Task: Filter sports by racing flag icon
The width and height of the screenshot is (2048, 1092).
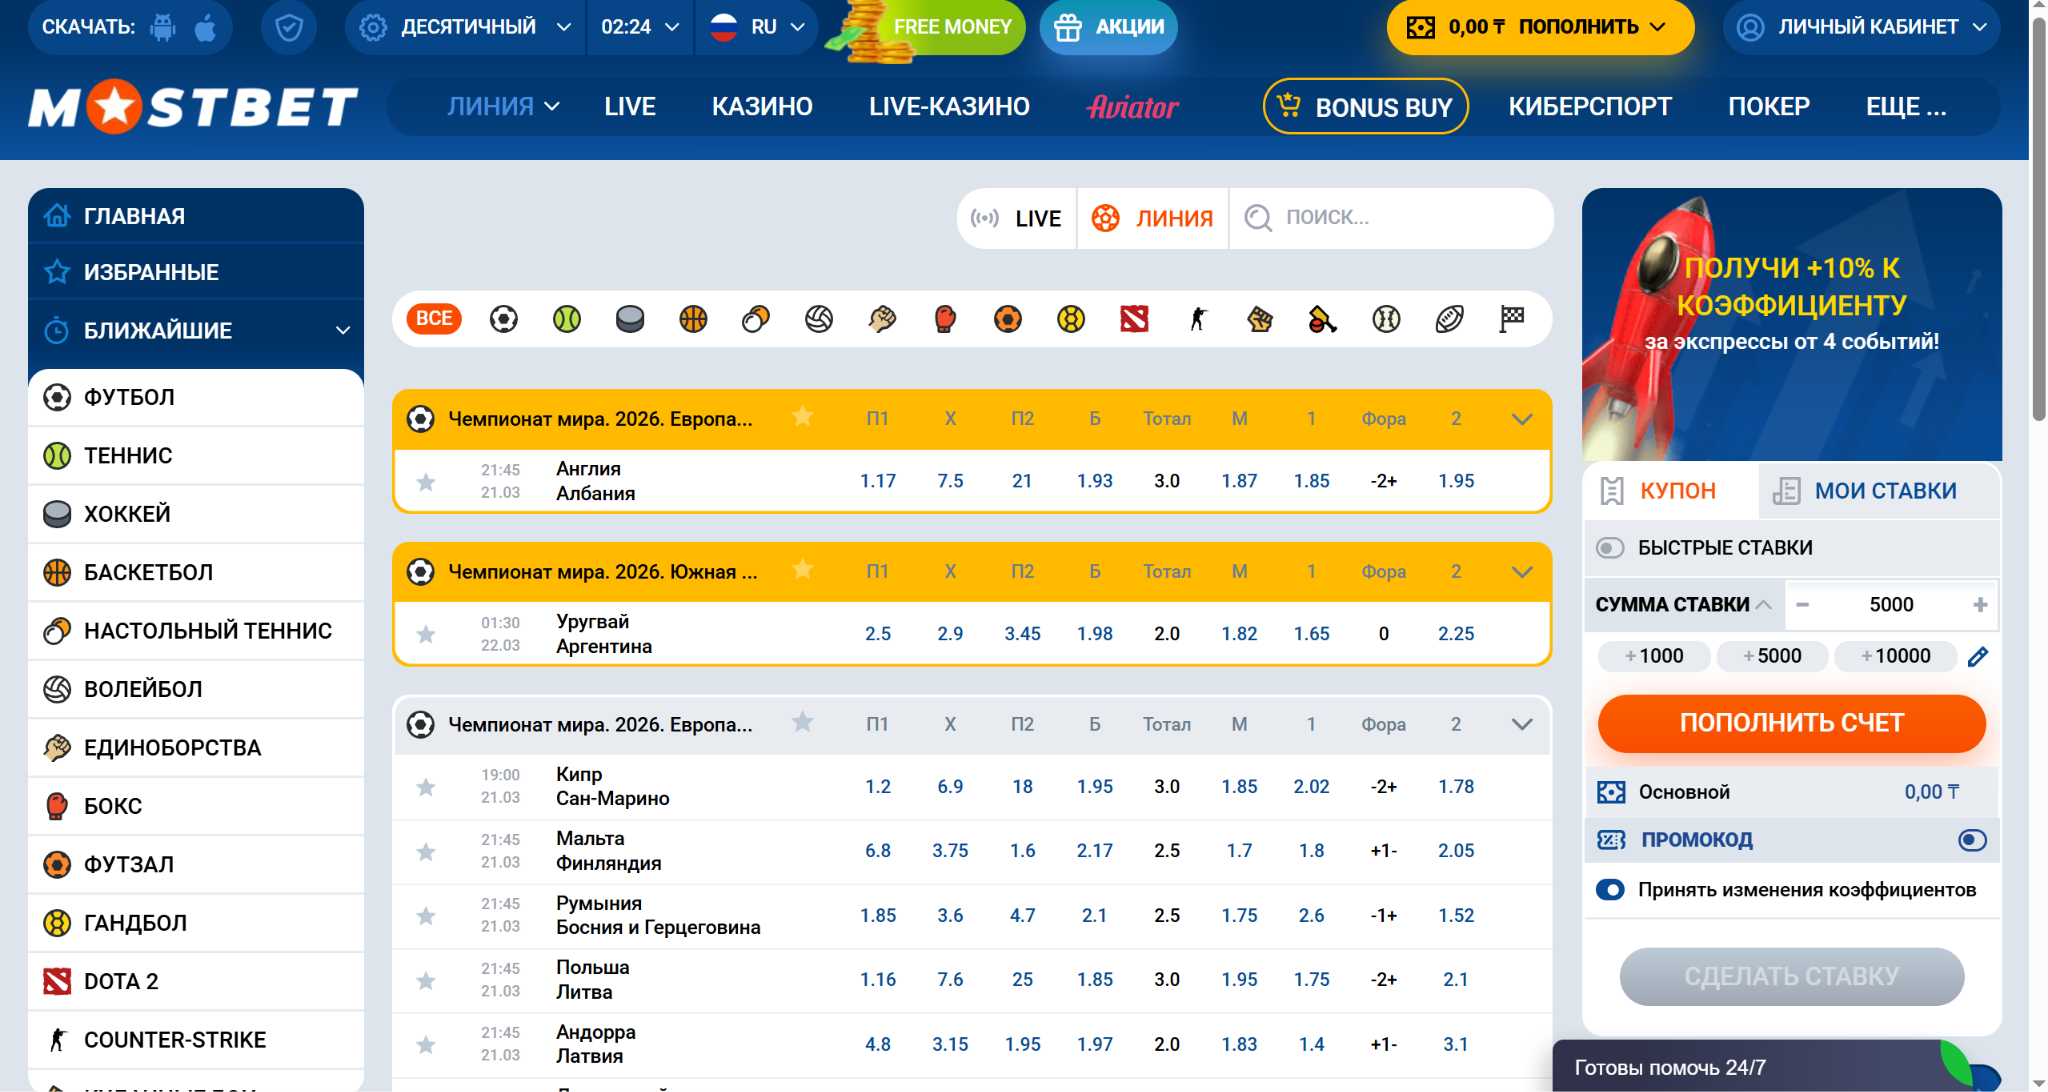Action: click(x=1512, y=319)
